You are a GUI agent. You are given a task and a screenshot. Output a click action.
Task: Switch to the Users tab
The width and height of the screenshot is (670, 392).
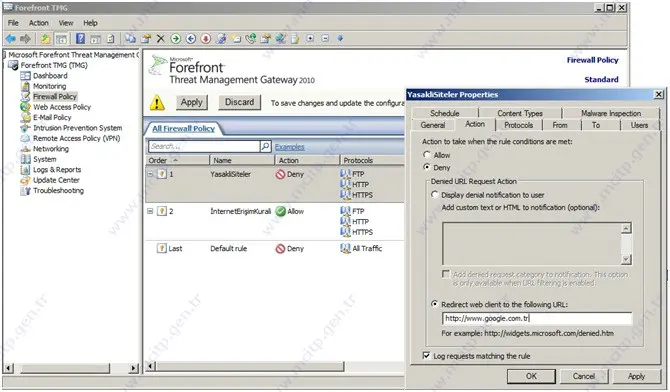point(639,125)
